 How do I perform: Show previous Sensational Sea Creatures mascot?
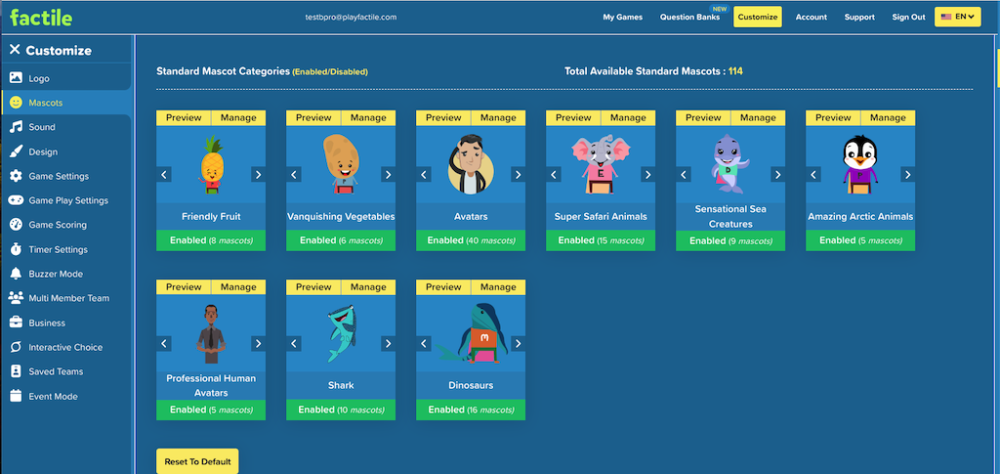684,174
